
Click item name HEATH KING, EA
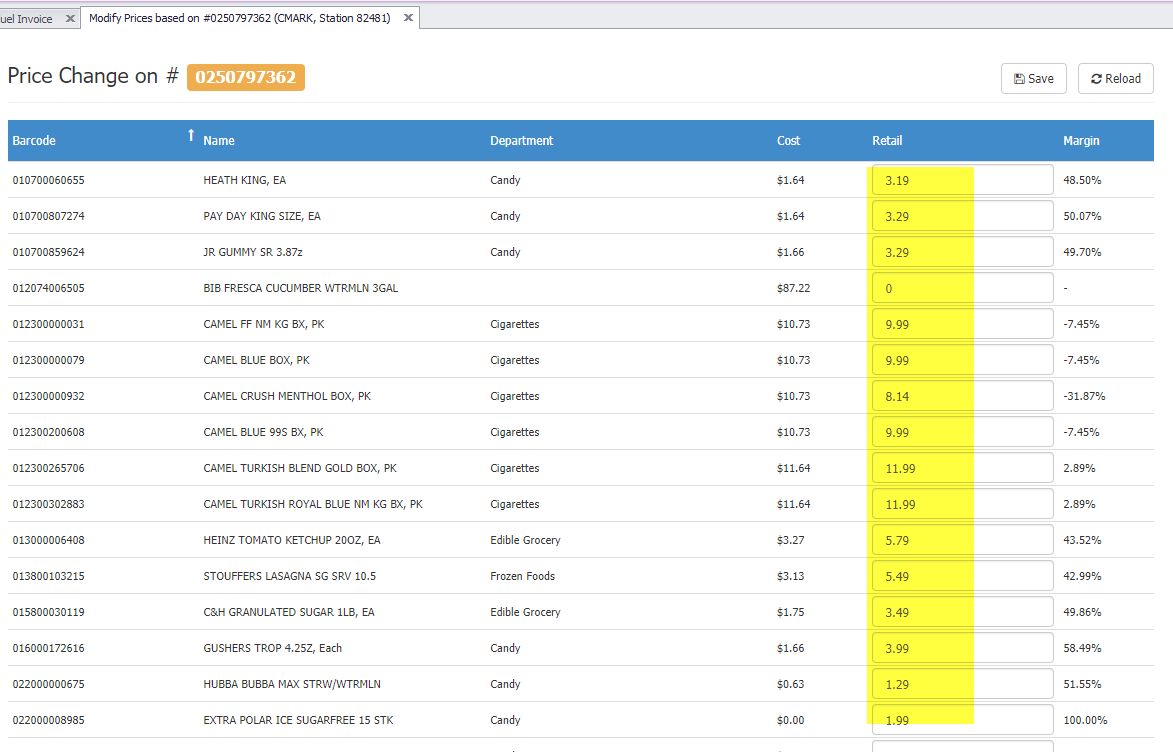[x=245, y=180]
